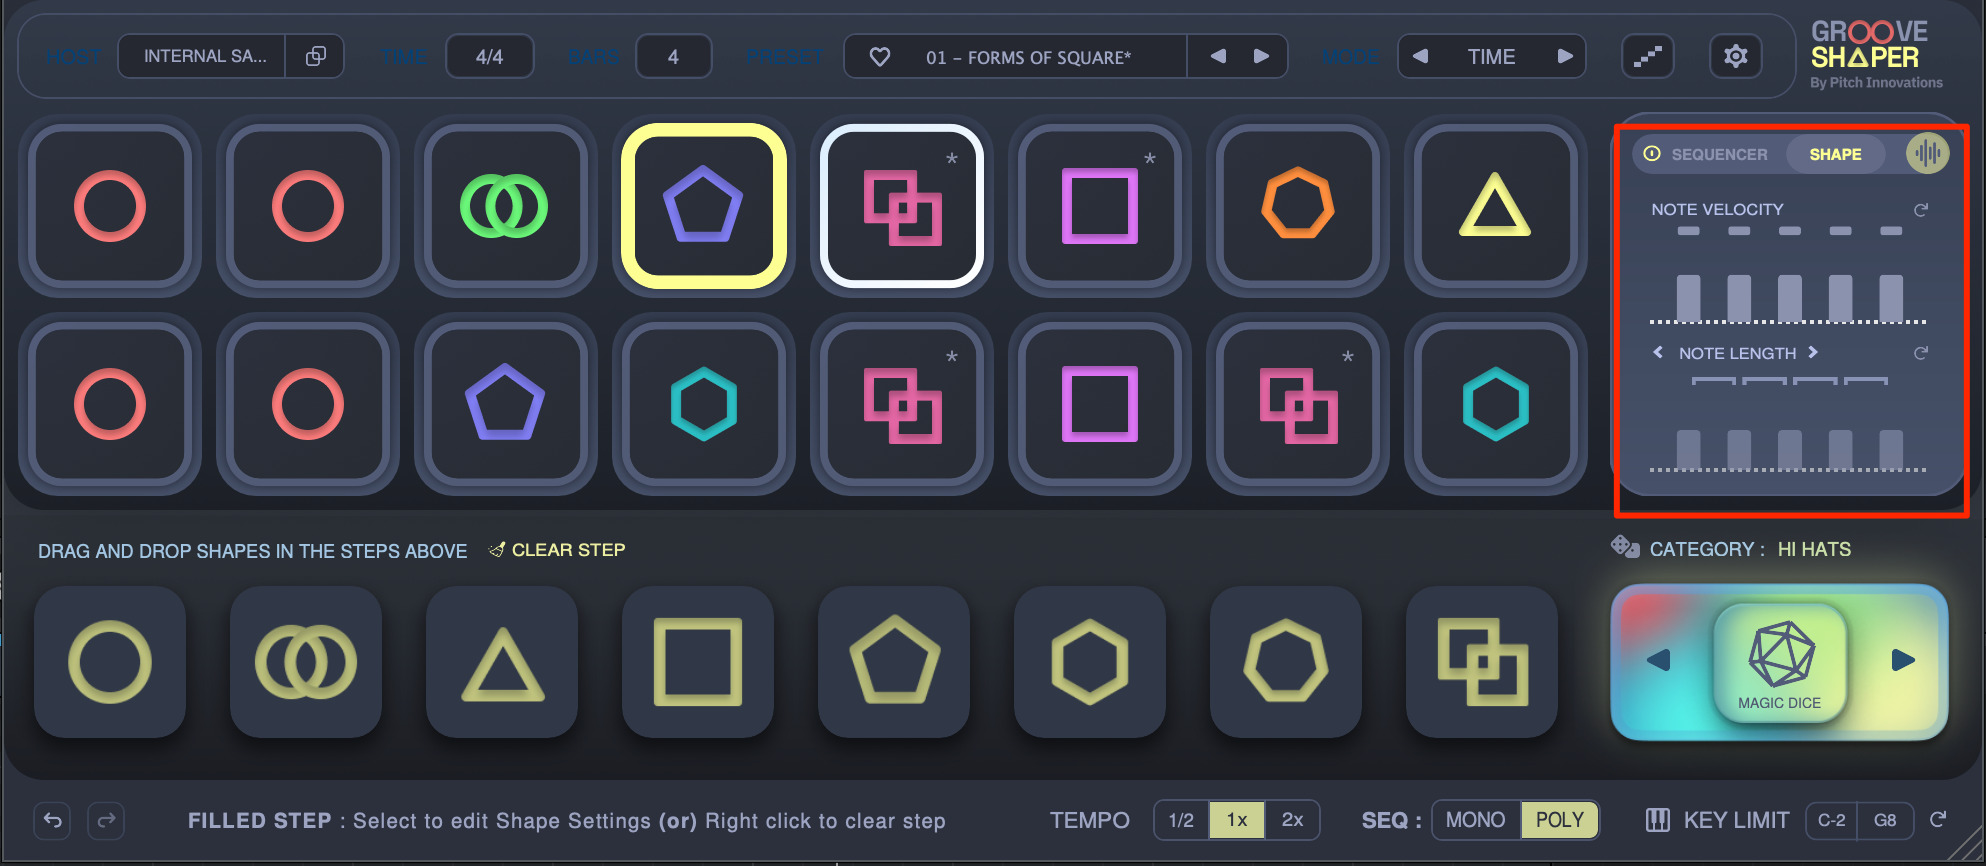Select the bottom-row magenta square step

coord(1099,404)
